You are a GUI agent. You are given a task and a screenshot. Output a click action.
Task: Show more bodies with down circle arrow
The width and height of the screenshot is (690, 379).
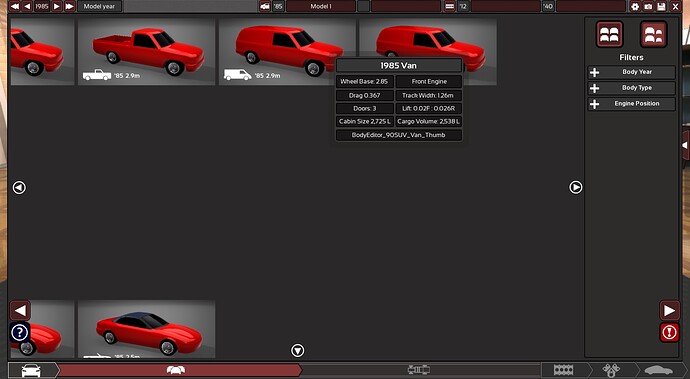[298, 350]
